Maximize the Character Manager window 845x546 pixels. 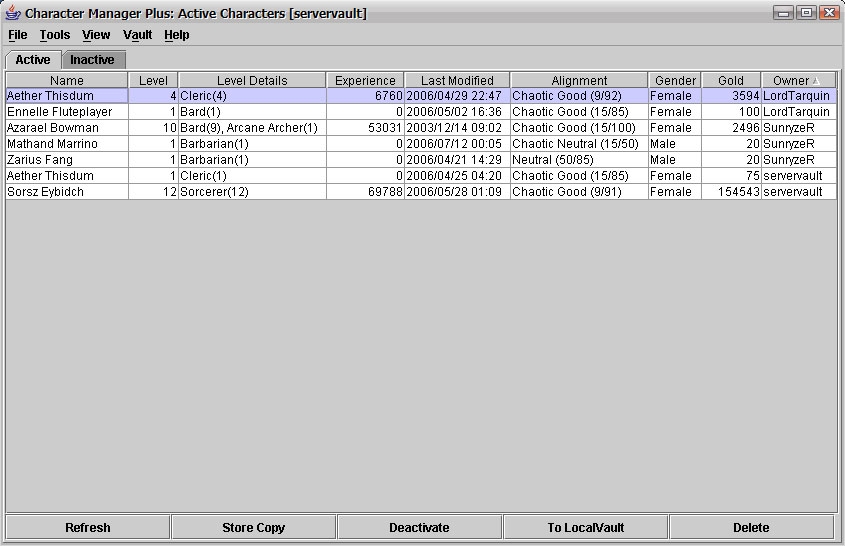(x=807, y=13)
